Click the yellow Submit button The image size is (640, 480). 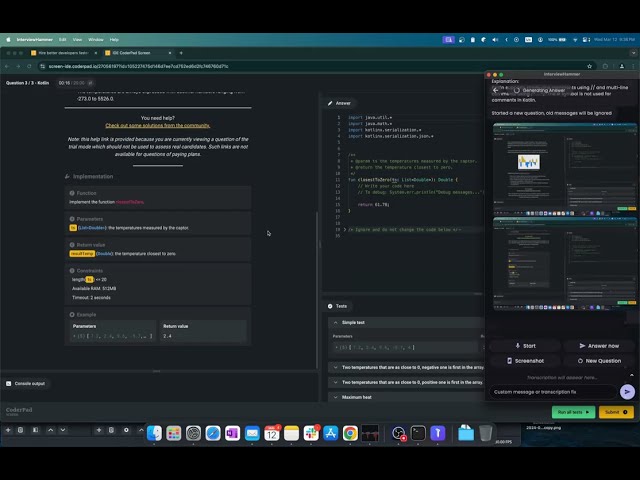click(x=616, y=412)
